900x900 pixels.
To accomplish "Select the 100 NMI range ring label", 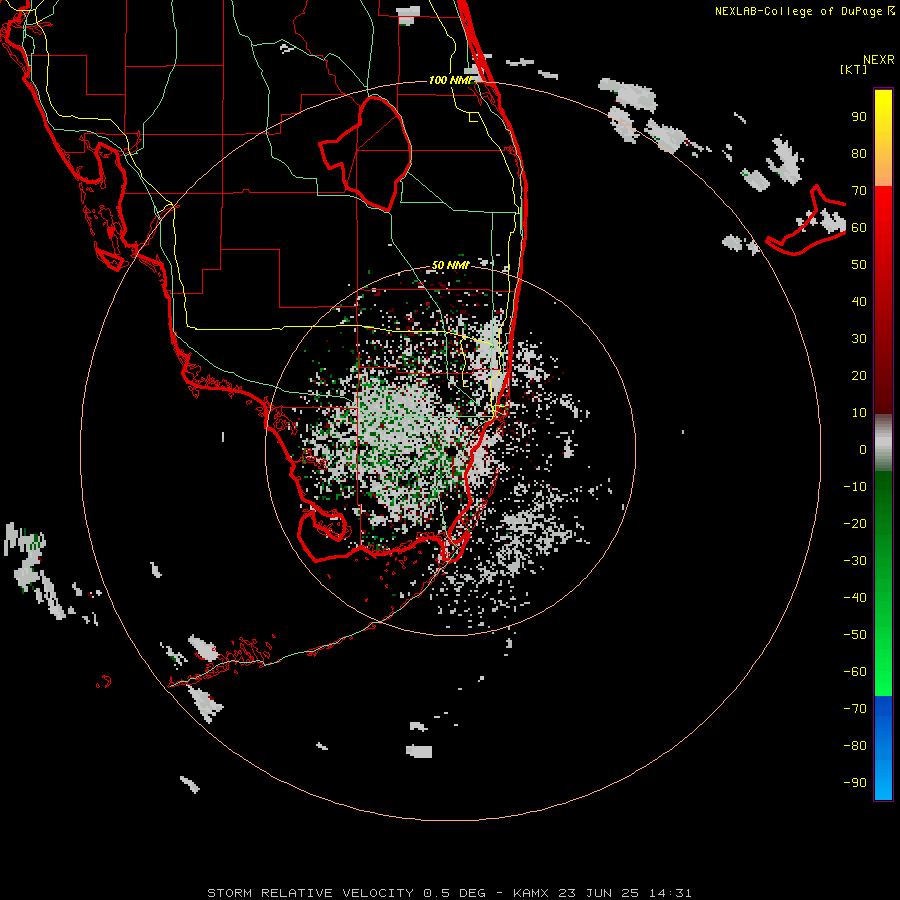I will coord(451,80).
